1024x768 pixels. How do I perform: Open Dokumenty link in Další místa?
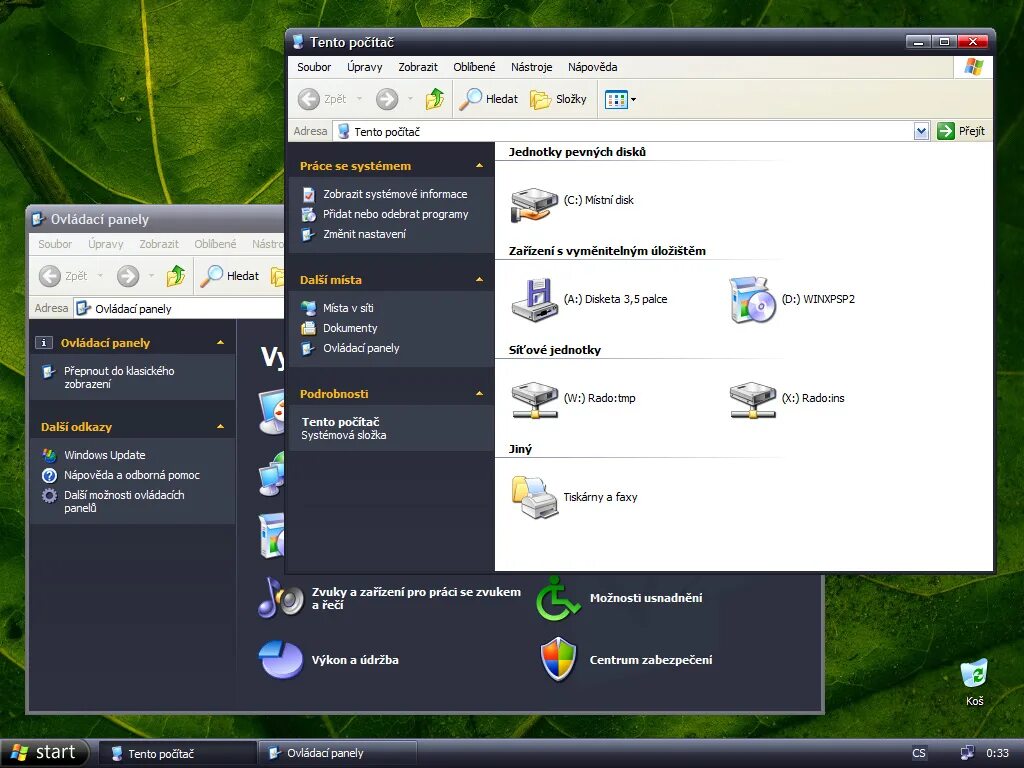[x=350, y=328]
